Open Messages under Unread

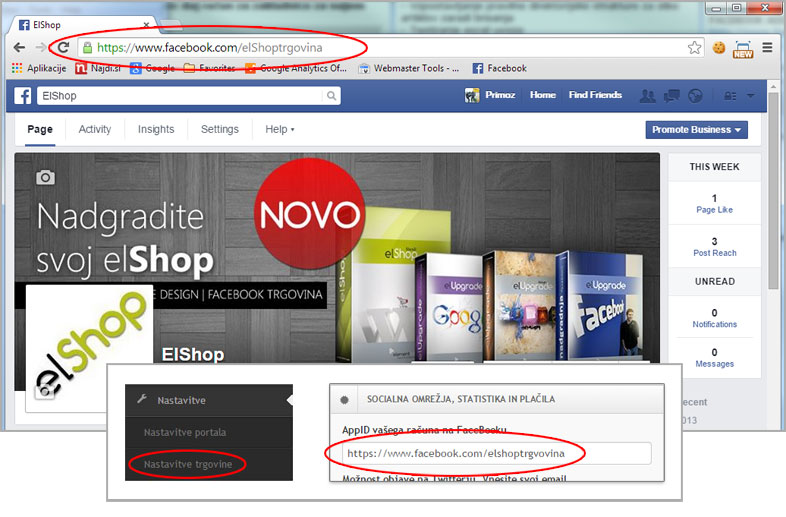(x=715, y=358)
